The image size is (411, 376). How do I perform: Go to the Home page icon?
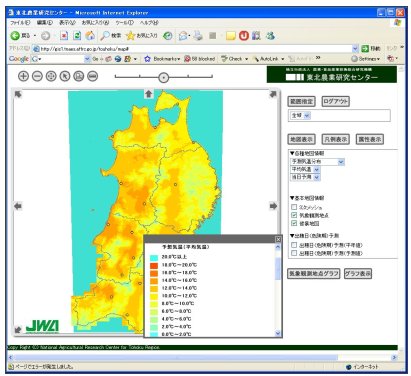point(90,36)
